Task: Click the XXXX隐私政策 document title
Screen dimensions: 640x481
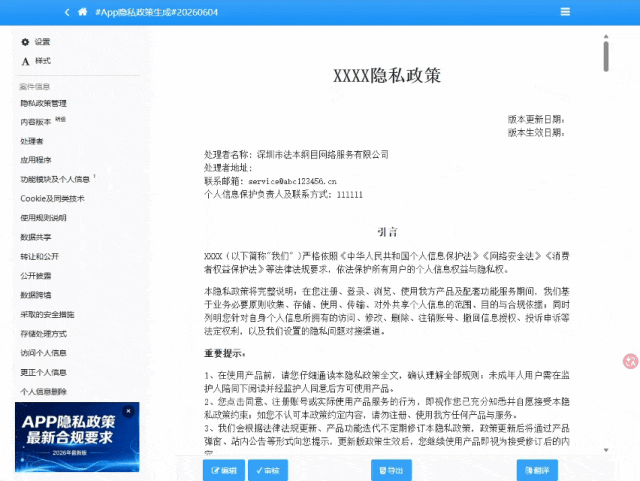Action: (387, 76)
